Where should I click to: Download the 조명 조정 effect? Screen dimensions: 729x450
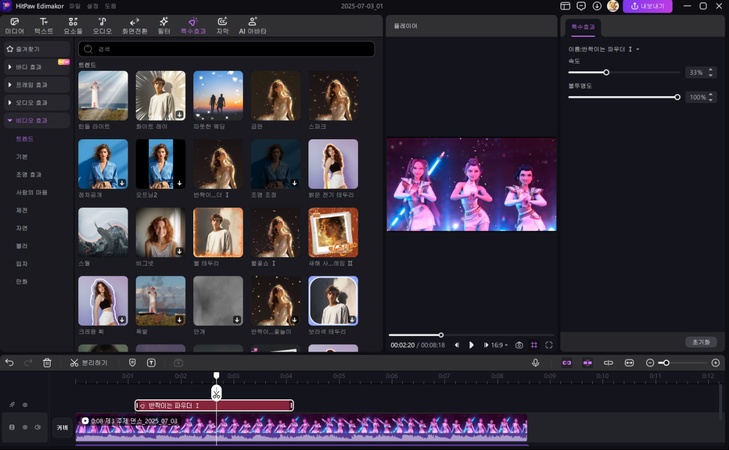tap(294, 183)
